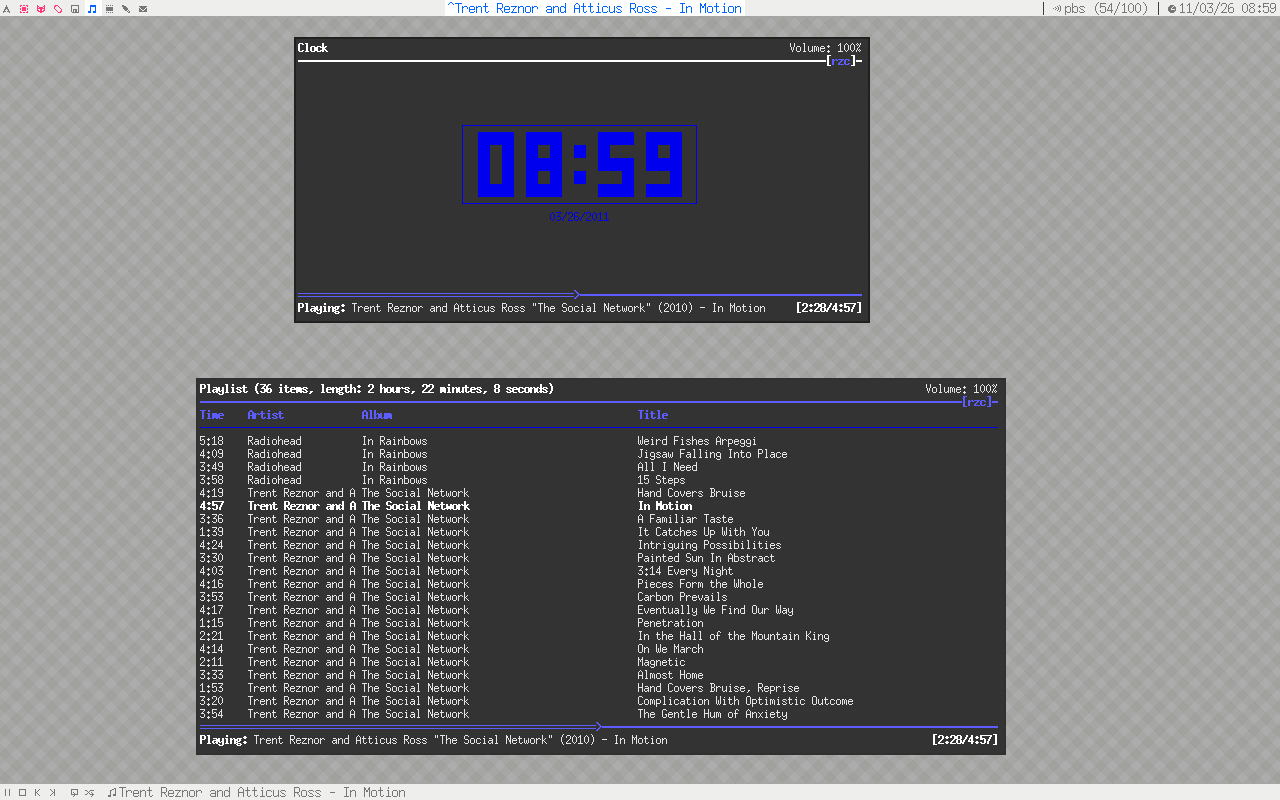Skip to next track in bottom bar

(x=53, y=792)
